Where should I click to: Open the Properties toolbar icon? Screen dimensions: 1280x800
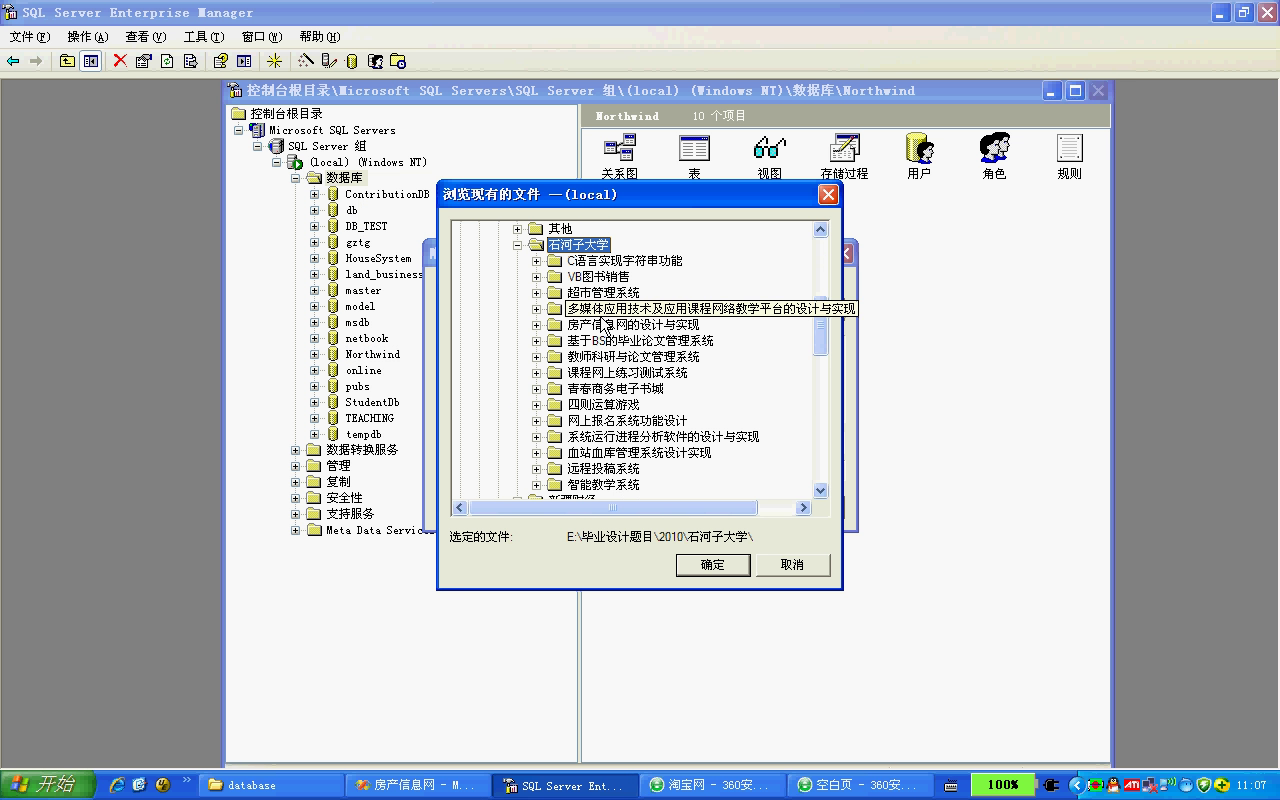pyautogui.click(x=143, y=61)
